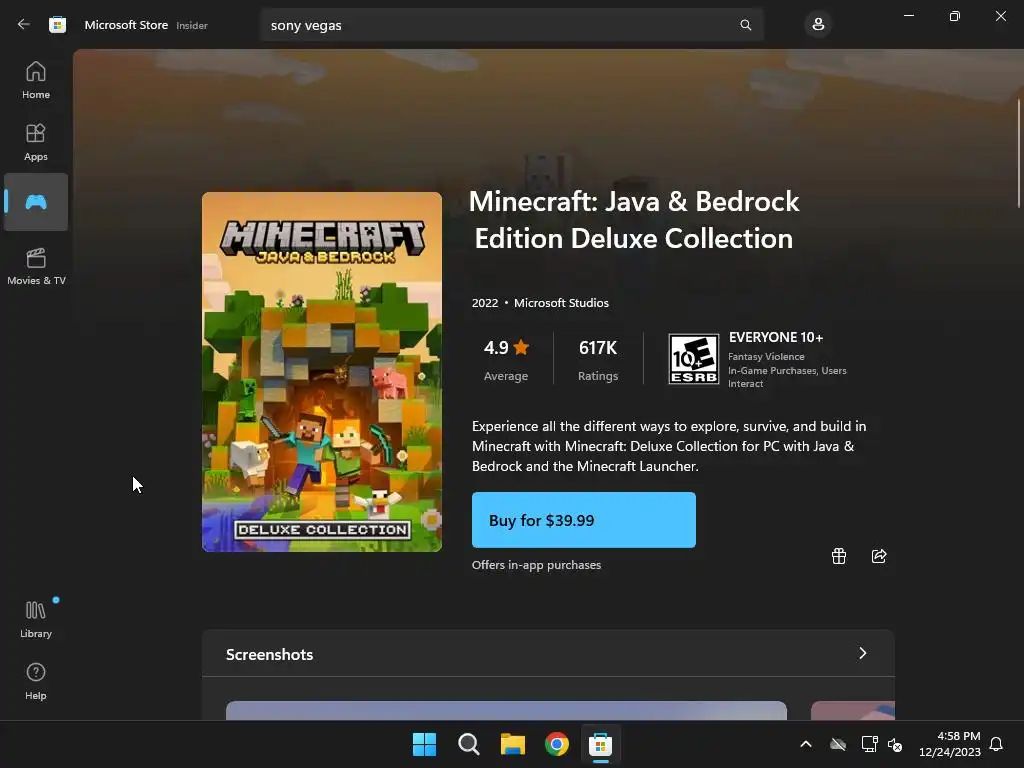Click the Minecraft Deluxe Collection cover art
This screenshot has height=768, width=1024.
(322, 372)
